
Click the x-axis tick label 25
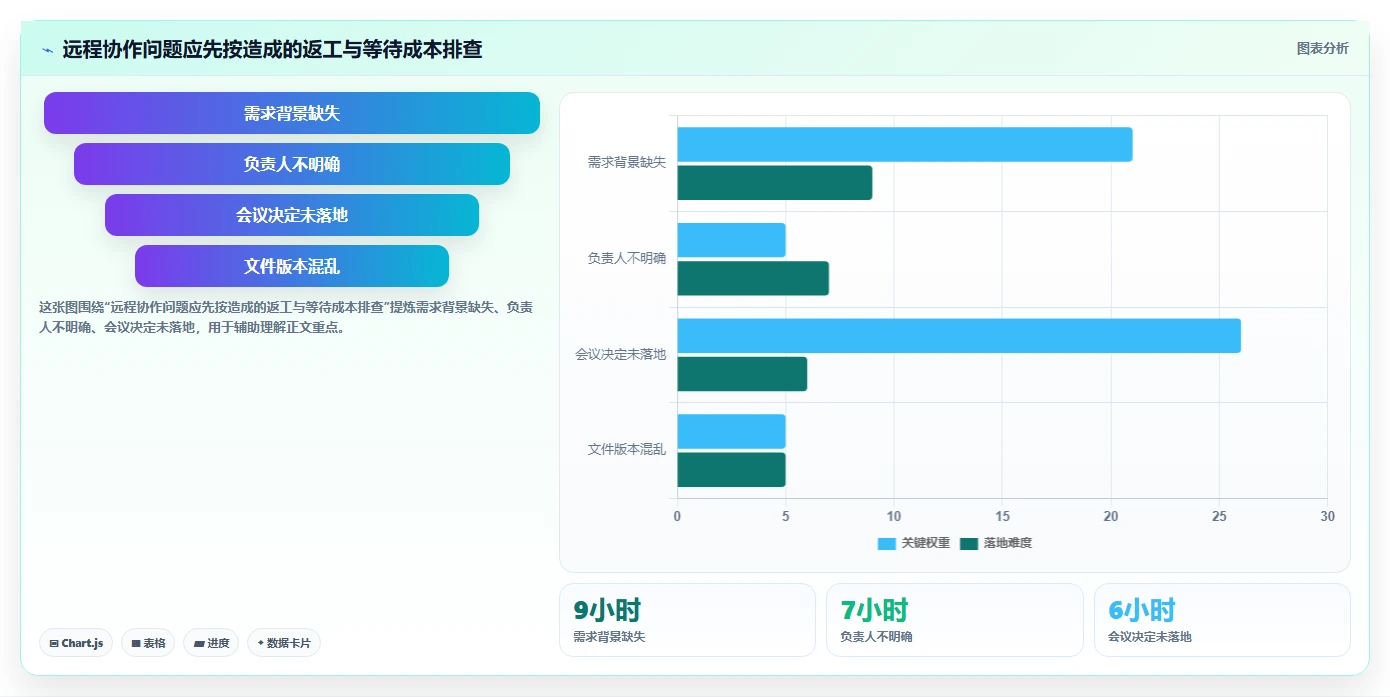[x=1219, y=516]
